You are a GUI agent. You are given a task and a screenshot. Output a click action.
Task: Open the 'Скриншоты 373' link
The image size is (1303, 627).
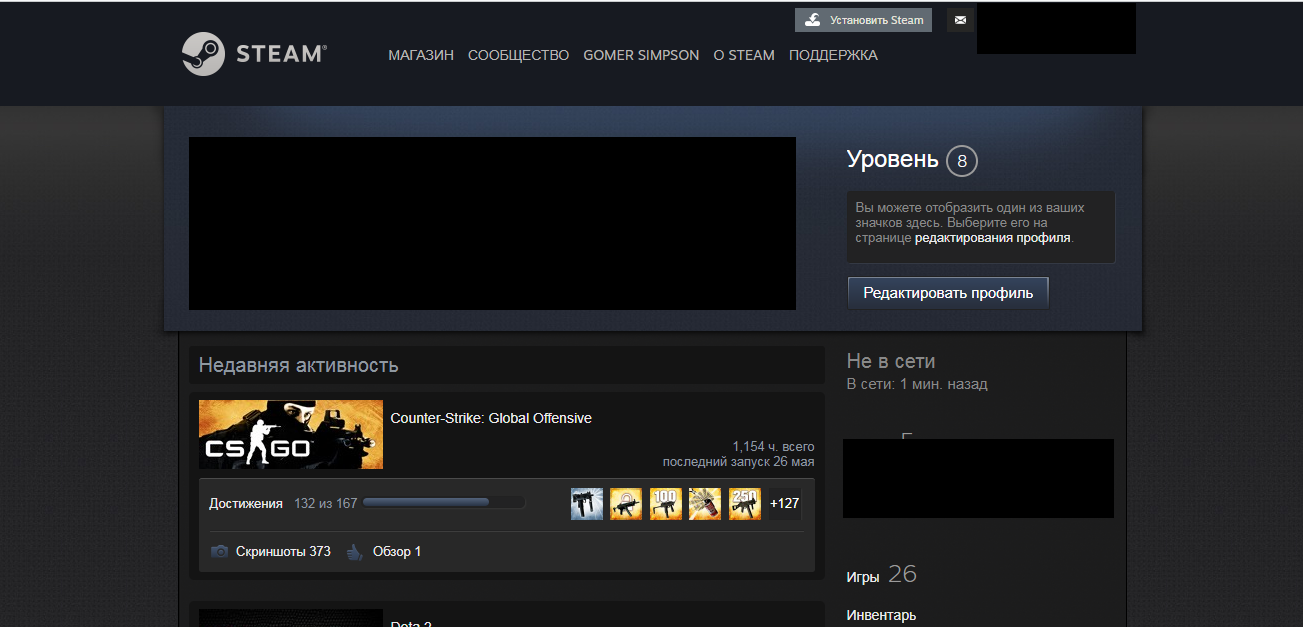point(283,551)
